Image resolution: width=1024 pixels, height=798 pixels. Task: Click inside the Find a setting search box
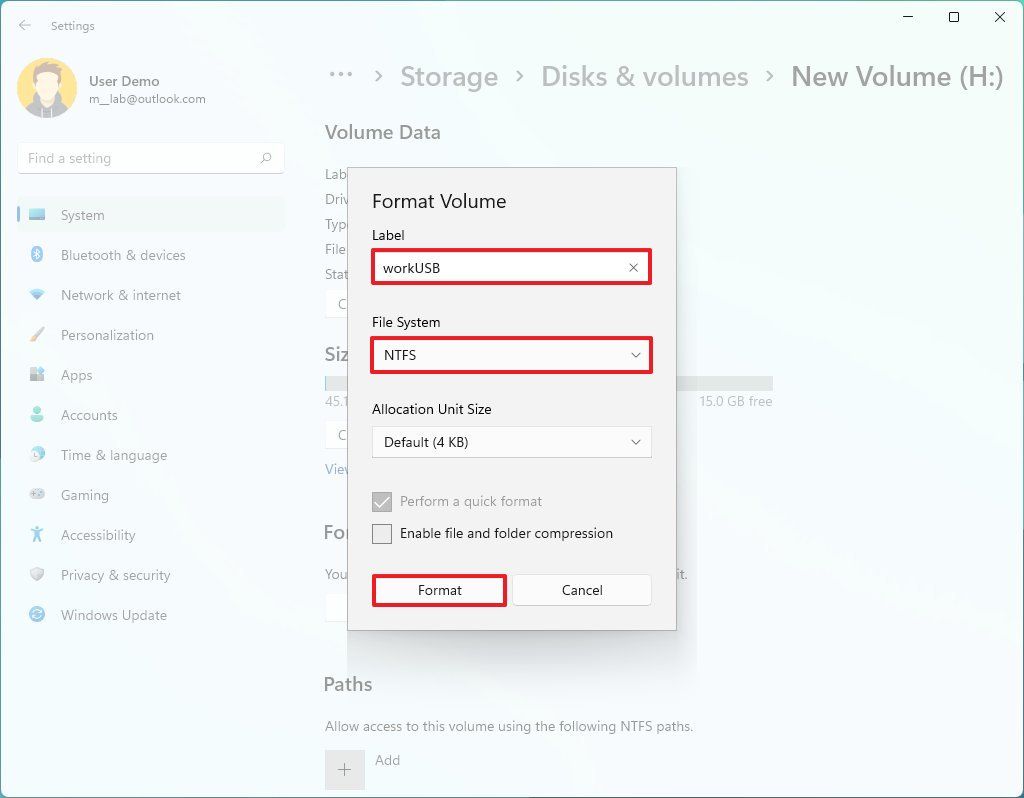tap(140, 158)
